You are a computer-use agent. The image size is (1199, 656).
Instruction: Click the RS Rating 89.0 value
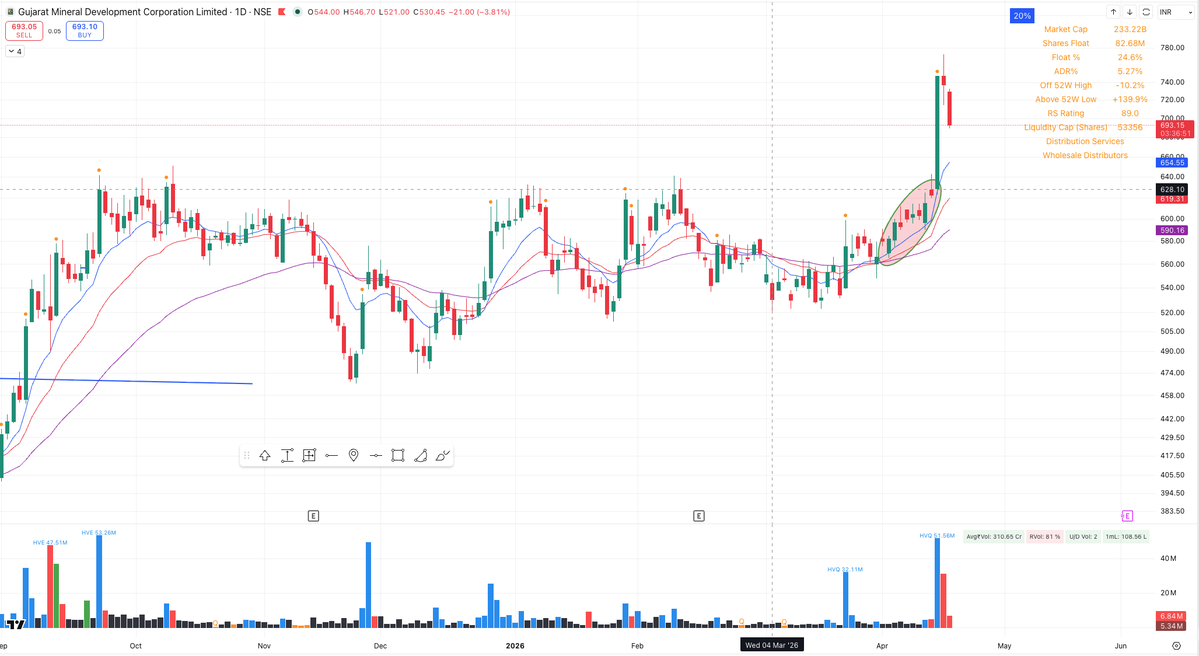pyautogui.click(x=1129, y=113)
